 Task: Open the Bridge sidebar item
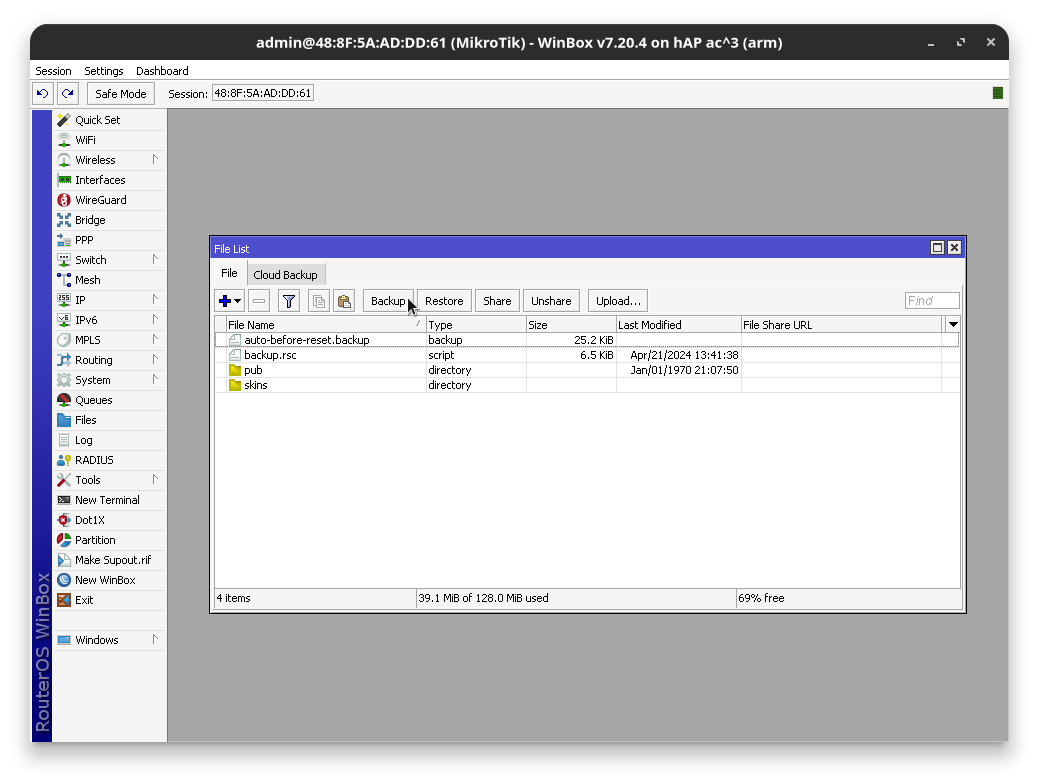coord(89,220)
